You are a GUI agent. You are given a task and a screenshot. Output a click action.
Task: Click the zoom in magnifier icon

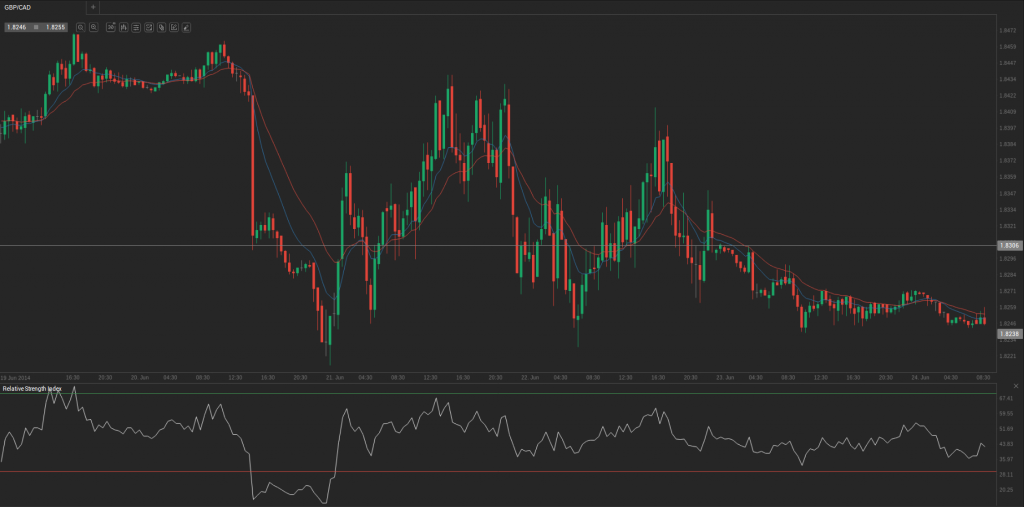click(x=93, y=27)
